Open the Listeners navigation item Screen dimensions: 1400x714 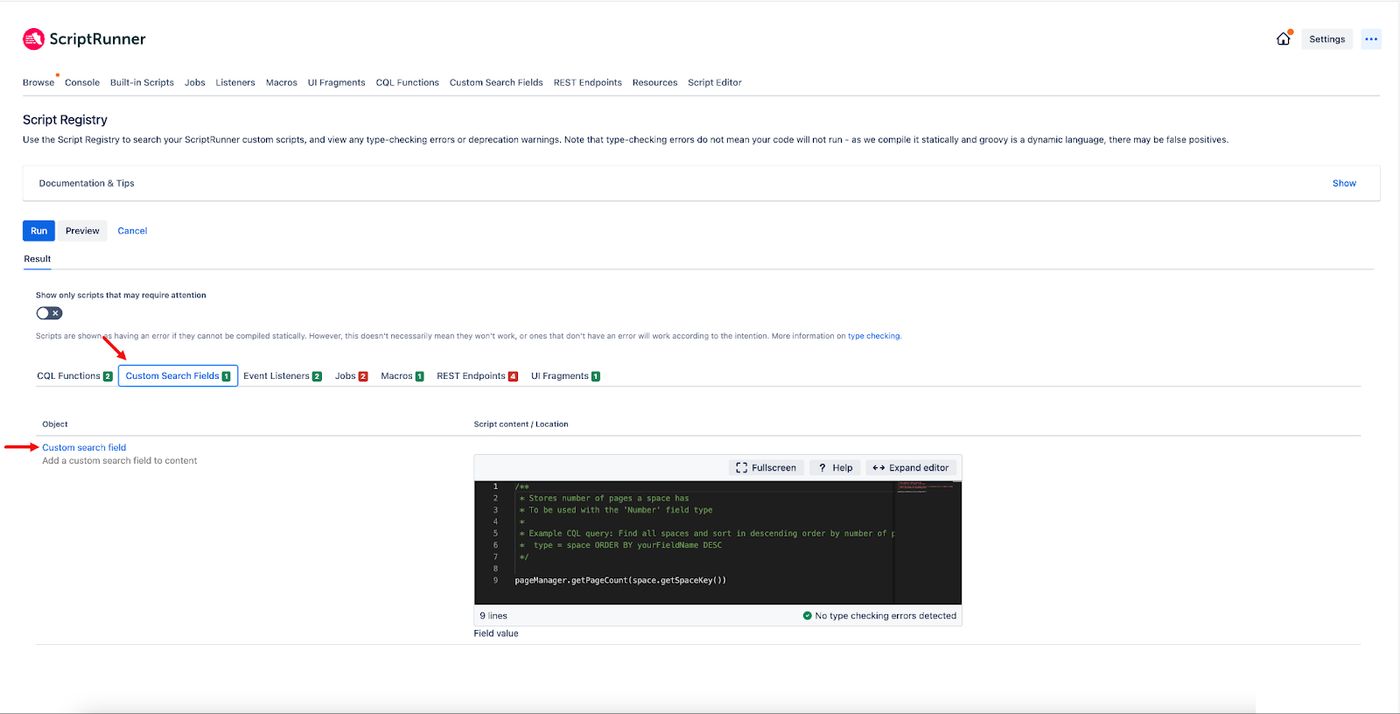click(235, 82)
